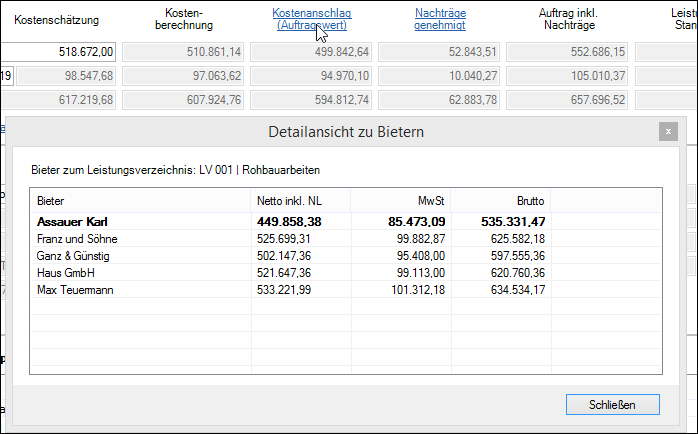
Task: Click the Kostenberechnung column label
Action: [184, 19]
